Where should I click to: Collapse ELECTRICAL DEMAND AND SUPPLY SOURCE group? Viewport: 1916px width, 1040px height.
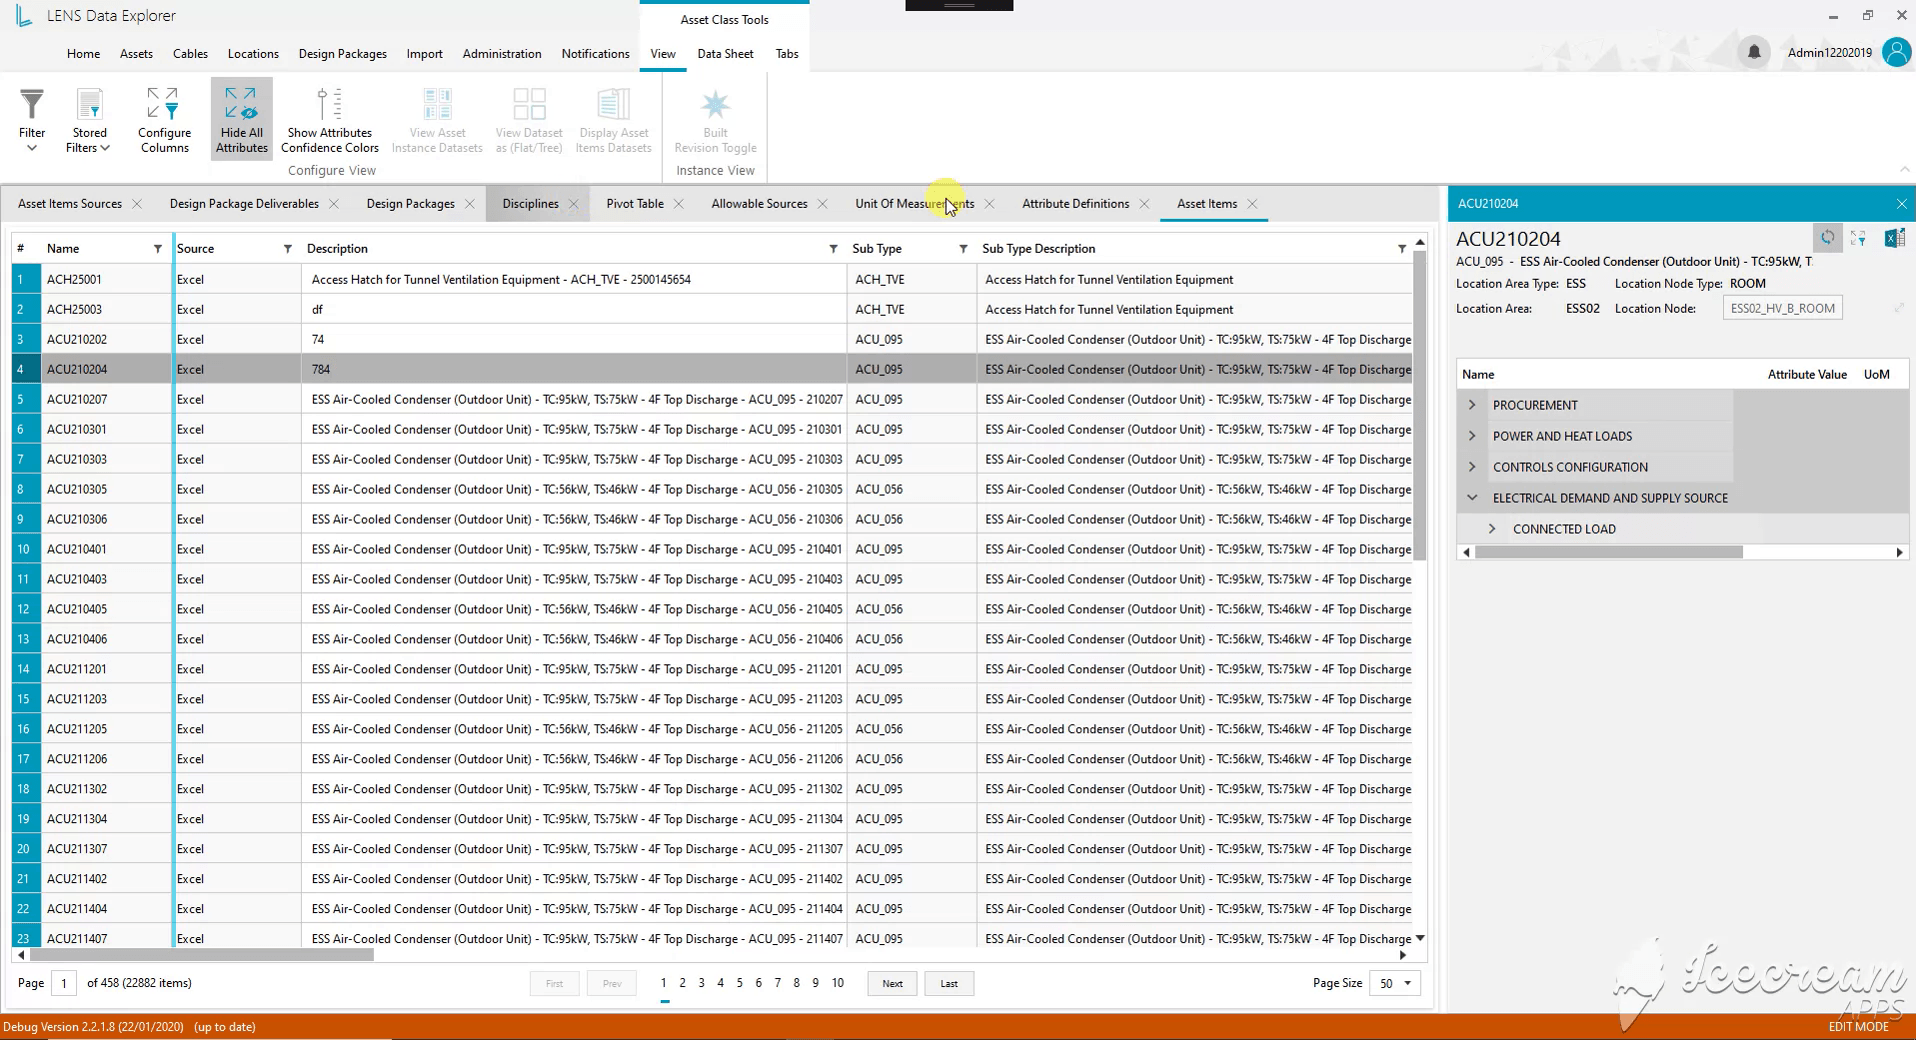[x=1472, y=498]
